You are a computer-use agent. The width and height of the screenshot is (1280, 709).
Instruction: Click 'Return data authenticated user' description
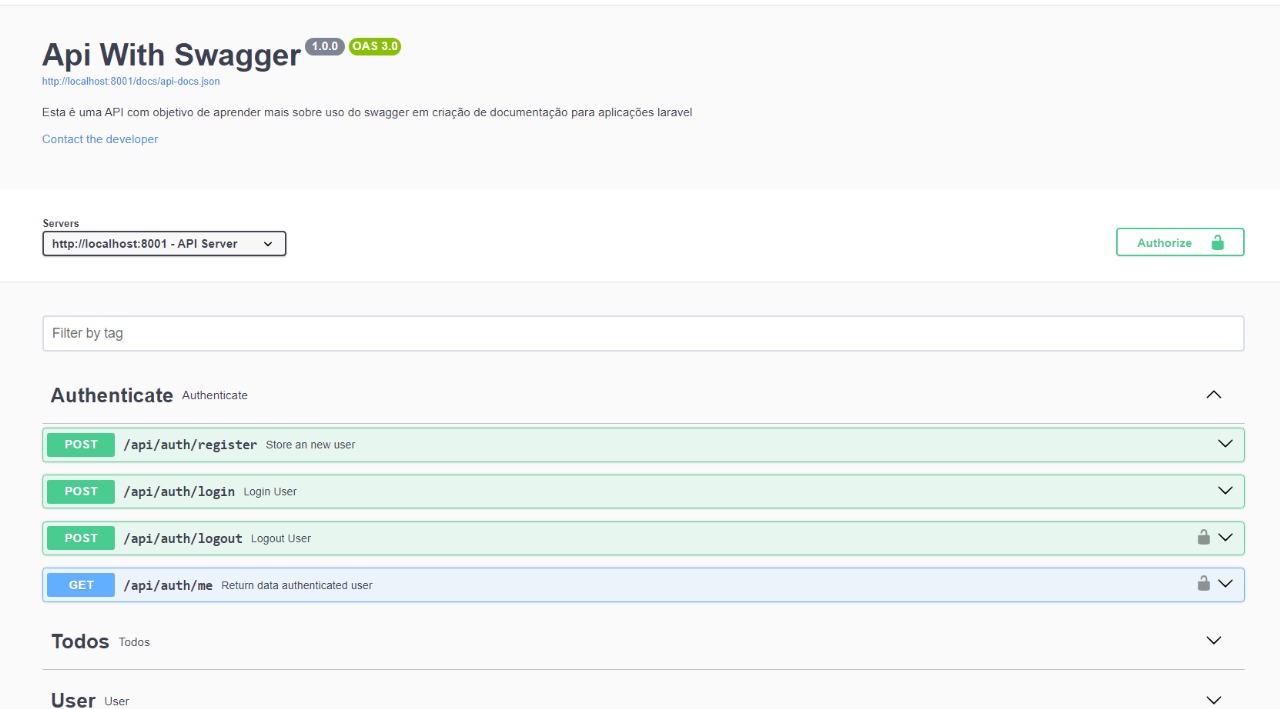[297, 585]
